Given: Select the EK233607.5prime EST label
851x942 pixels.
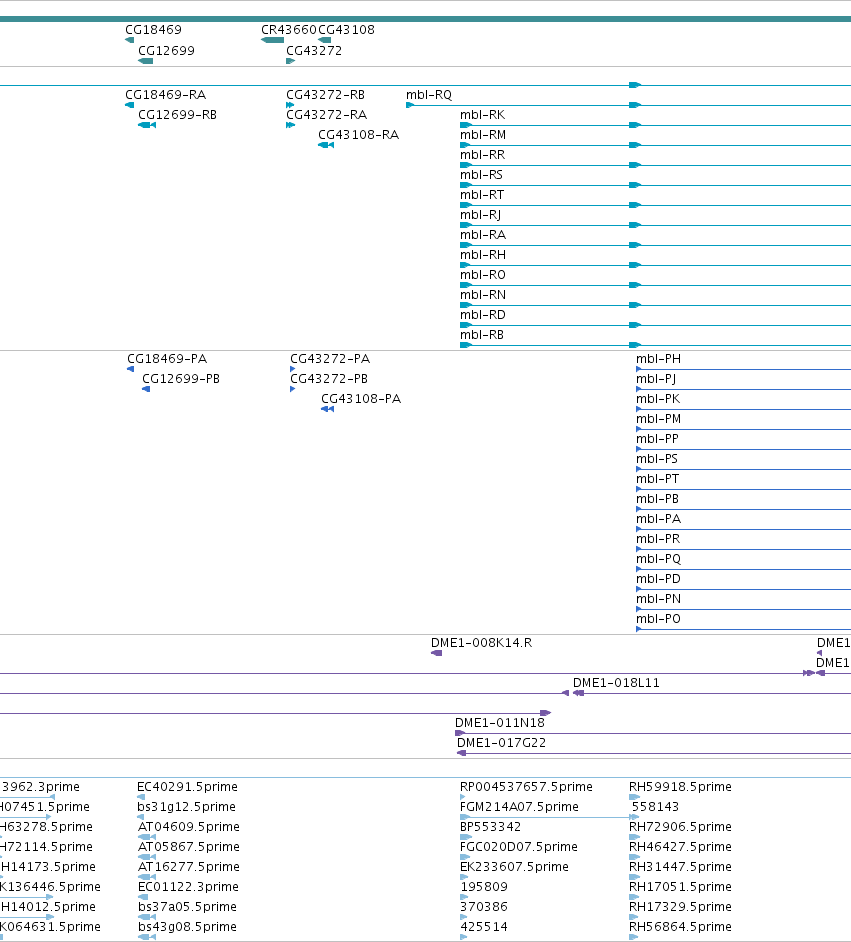Looking at the screenshot, I should (x=514, y=866).
